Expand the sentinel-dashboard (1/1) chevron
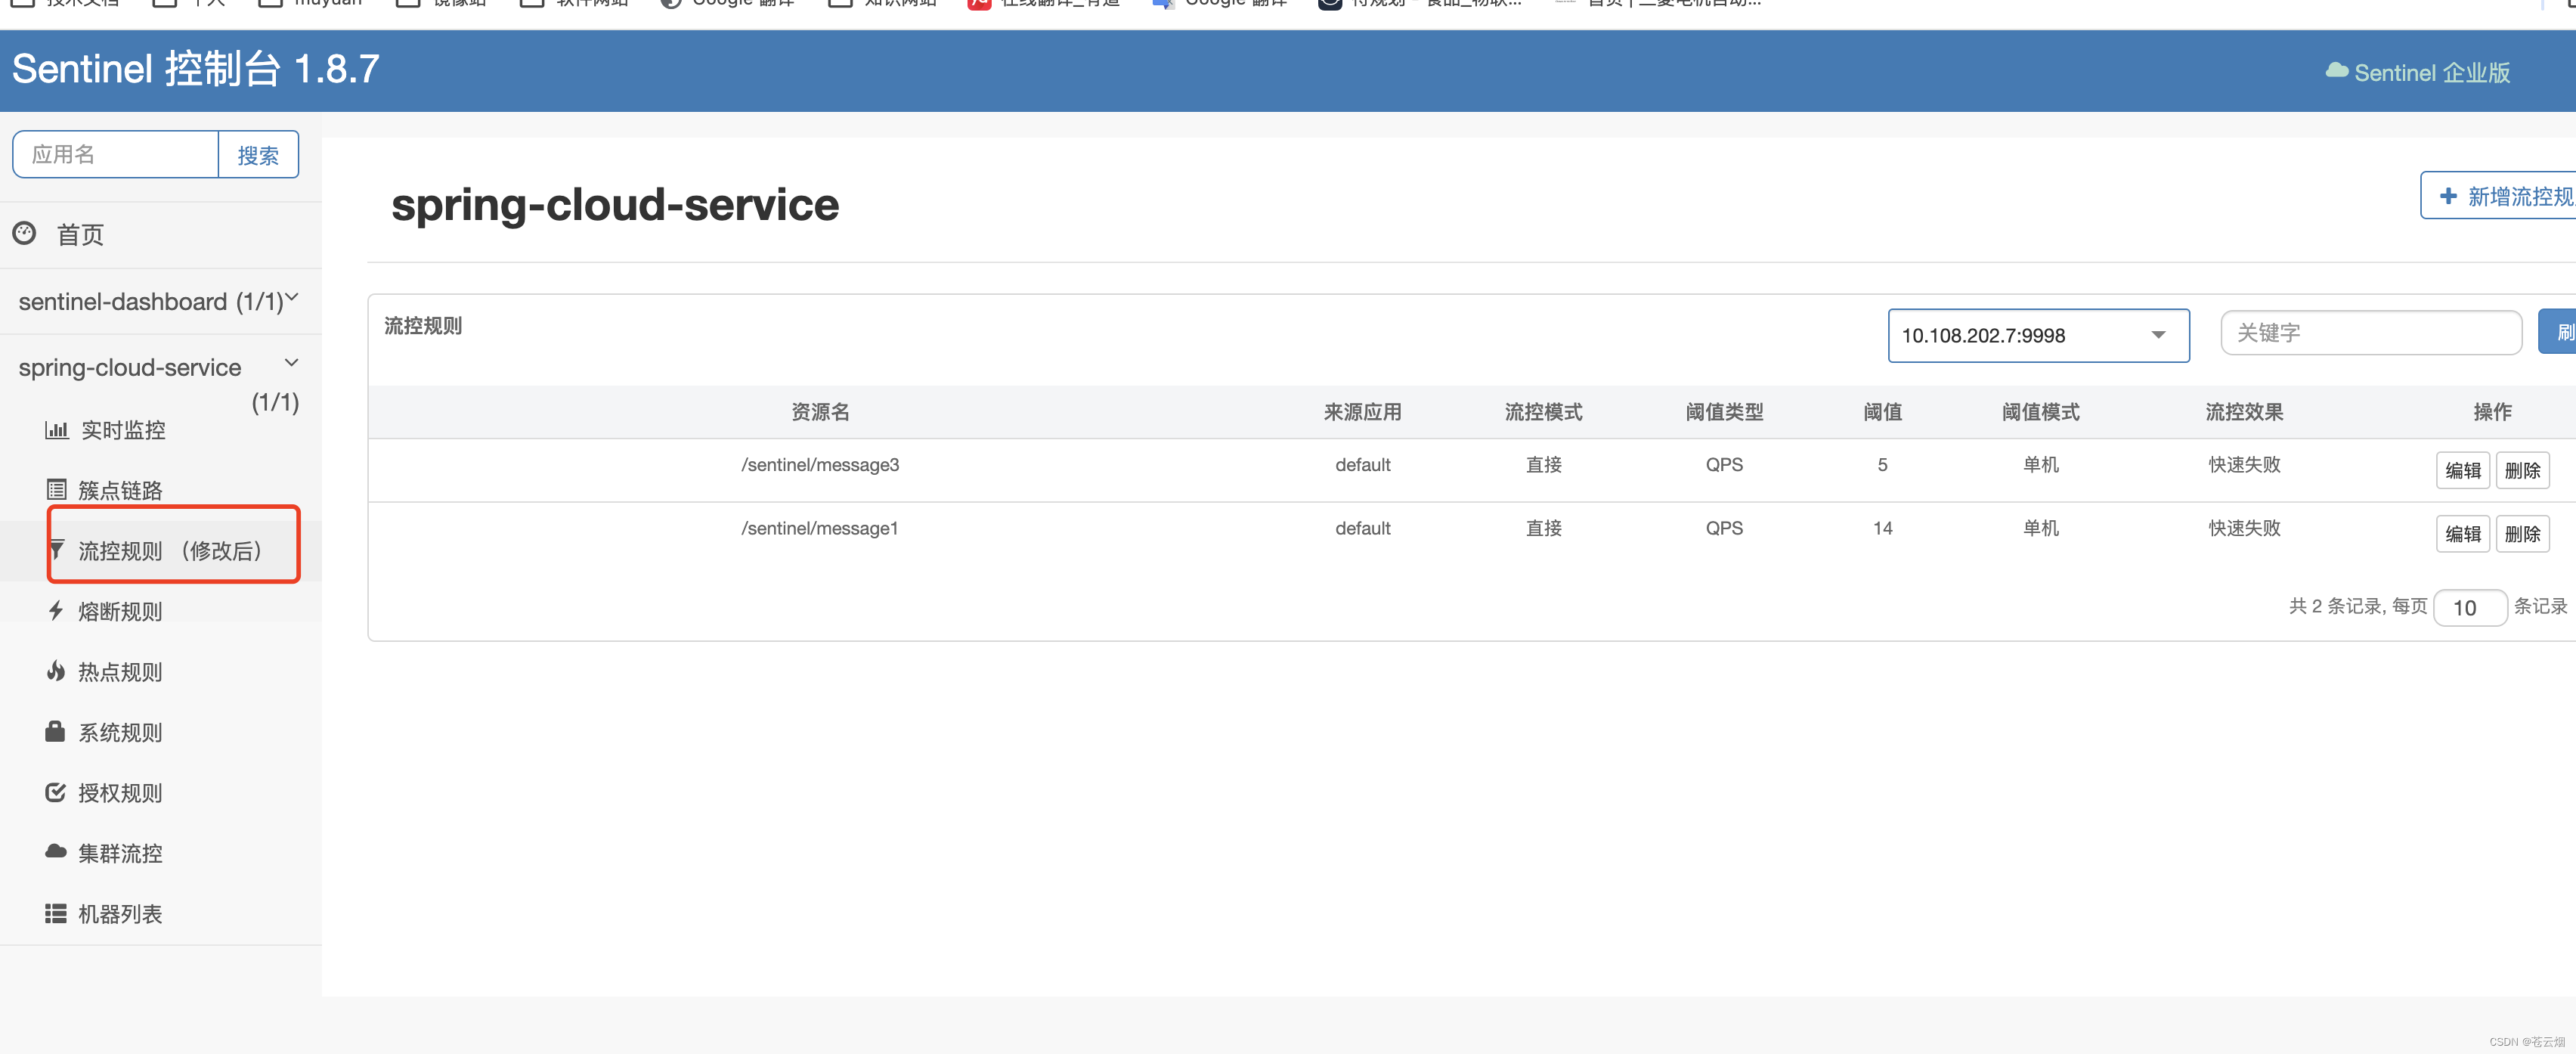Screen dimensions: 2576x1054 tap(292, 297)
